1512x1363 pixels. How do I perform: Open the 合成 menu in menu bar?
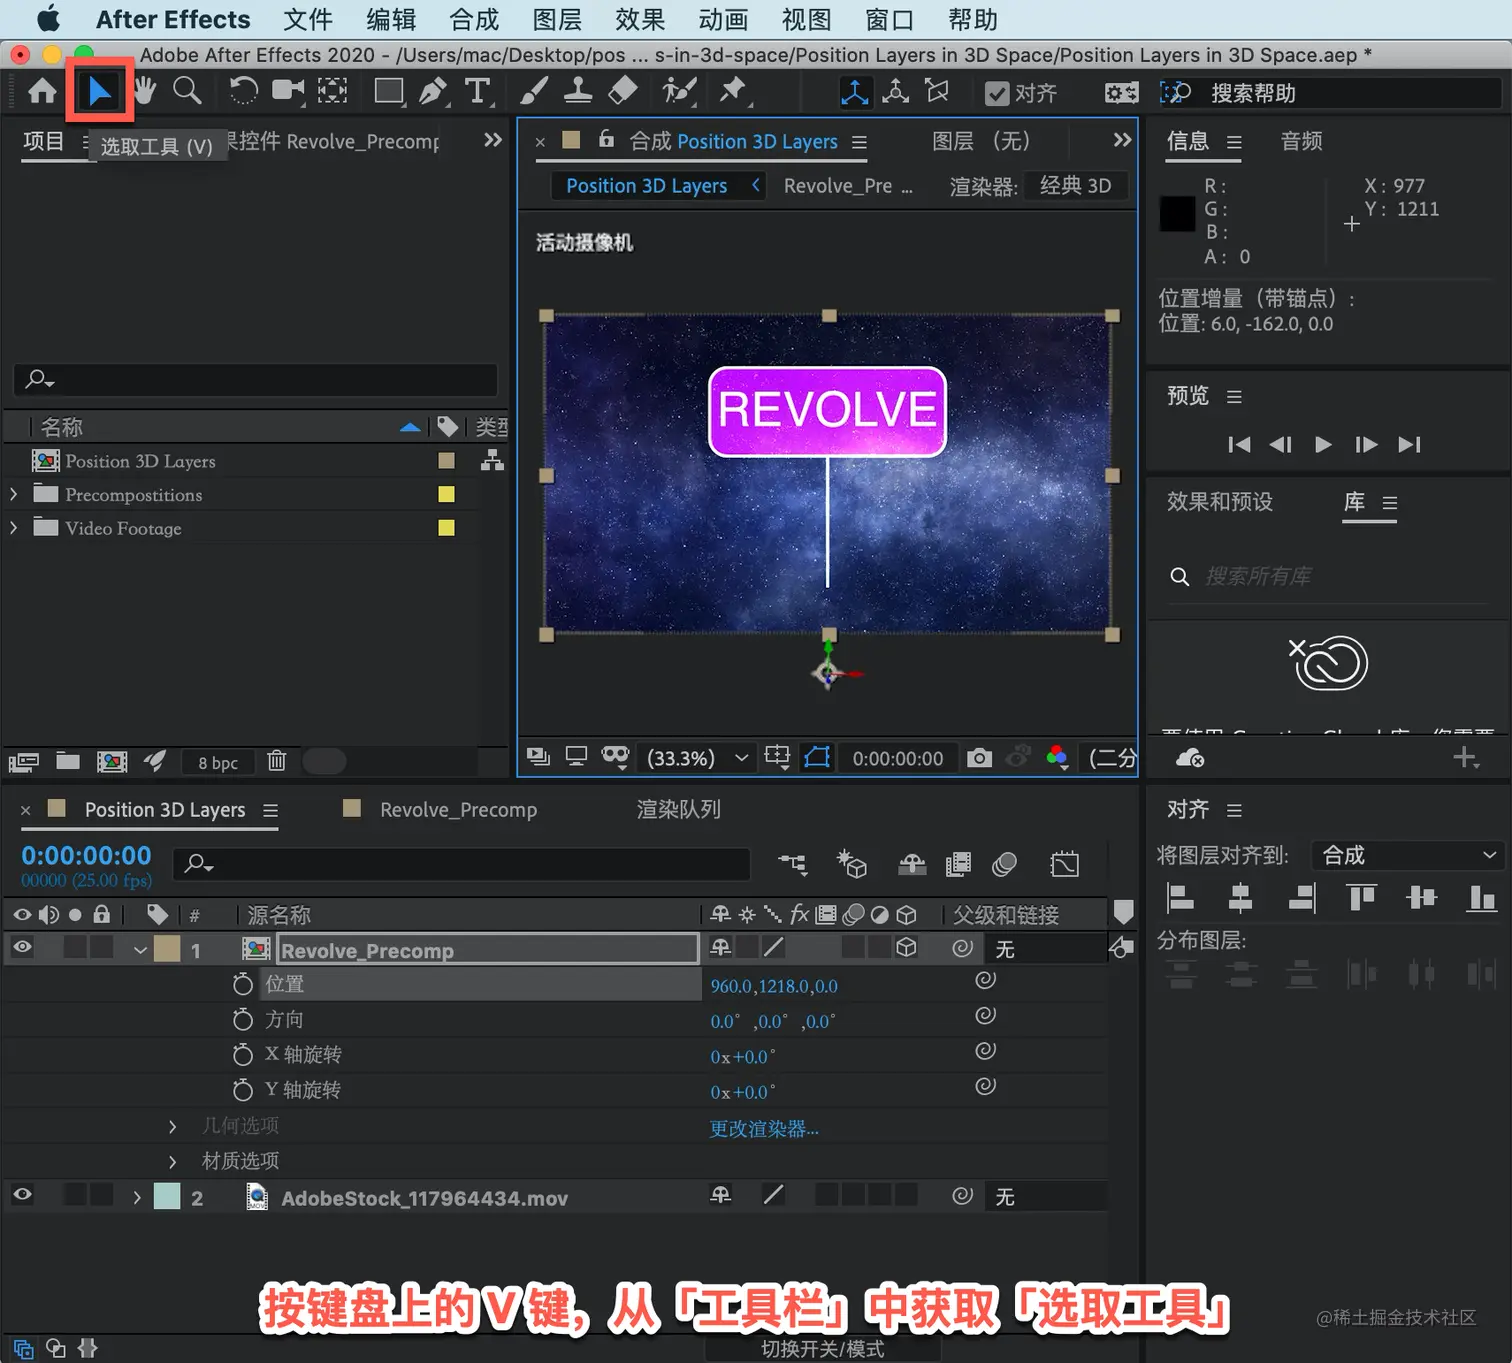[474, 20]
